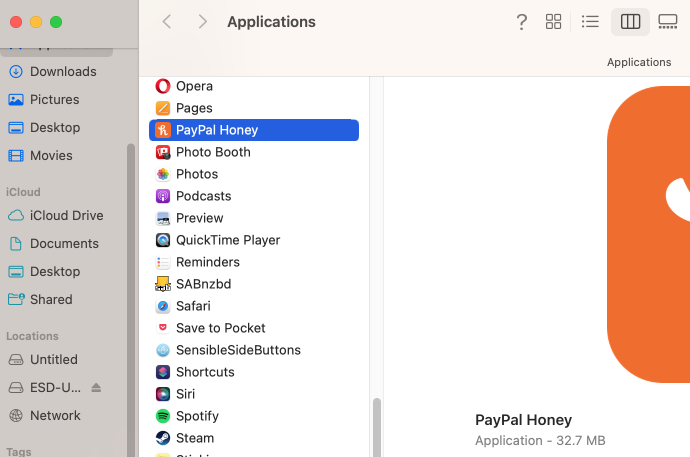Image resolution: width=690 pixels, height=457 pixels.
Task: Select the QuickTime Player app icon
Action: pyautogui.click(x=163, y=240)
